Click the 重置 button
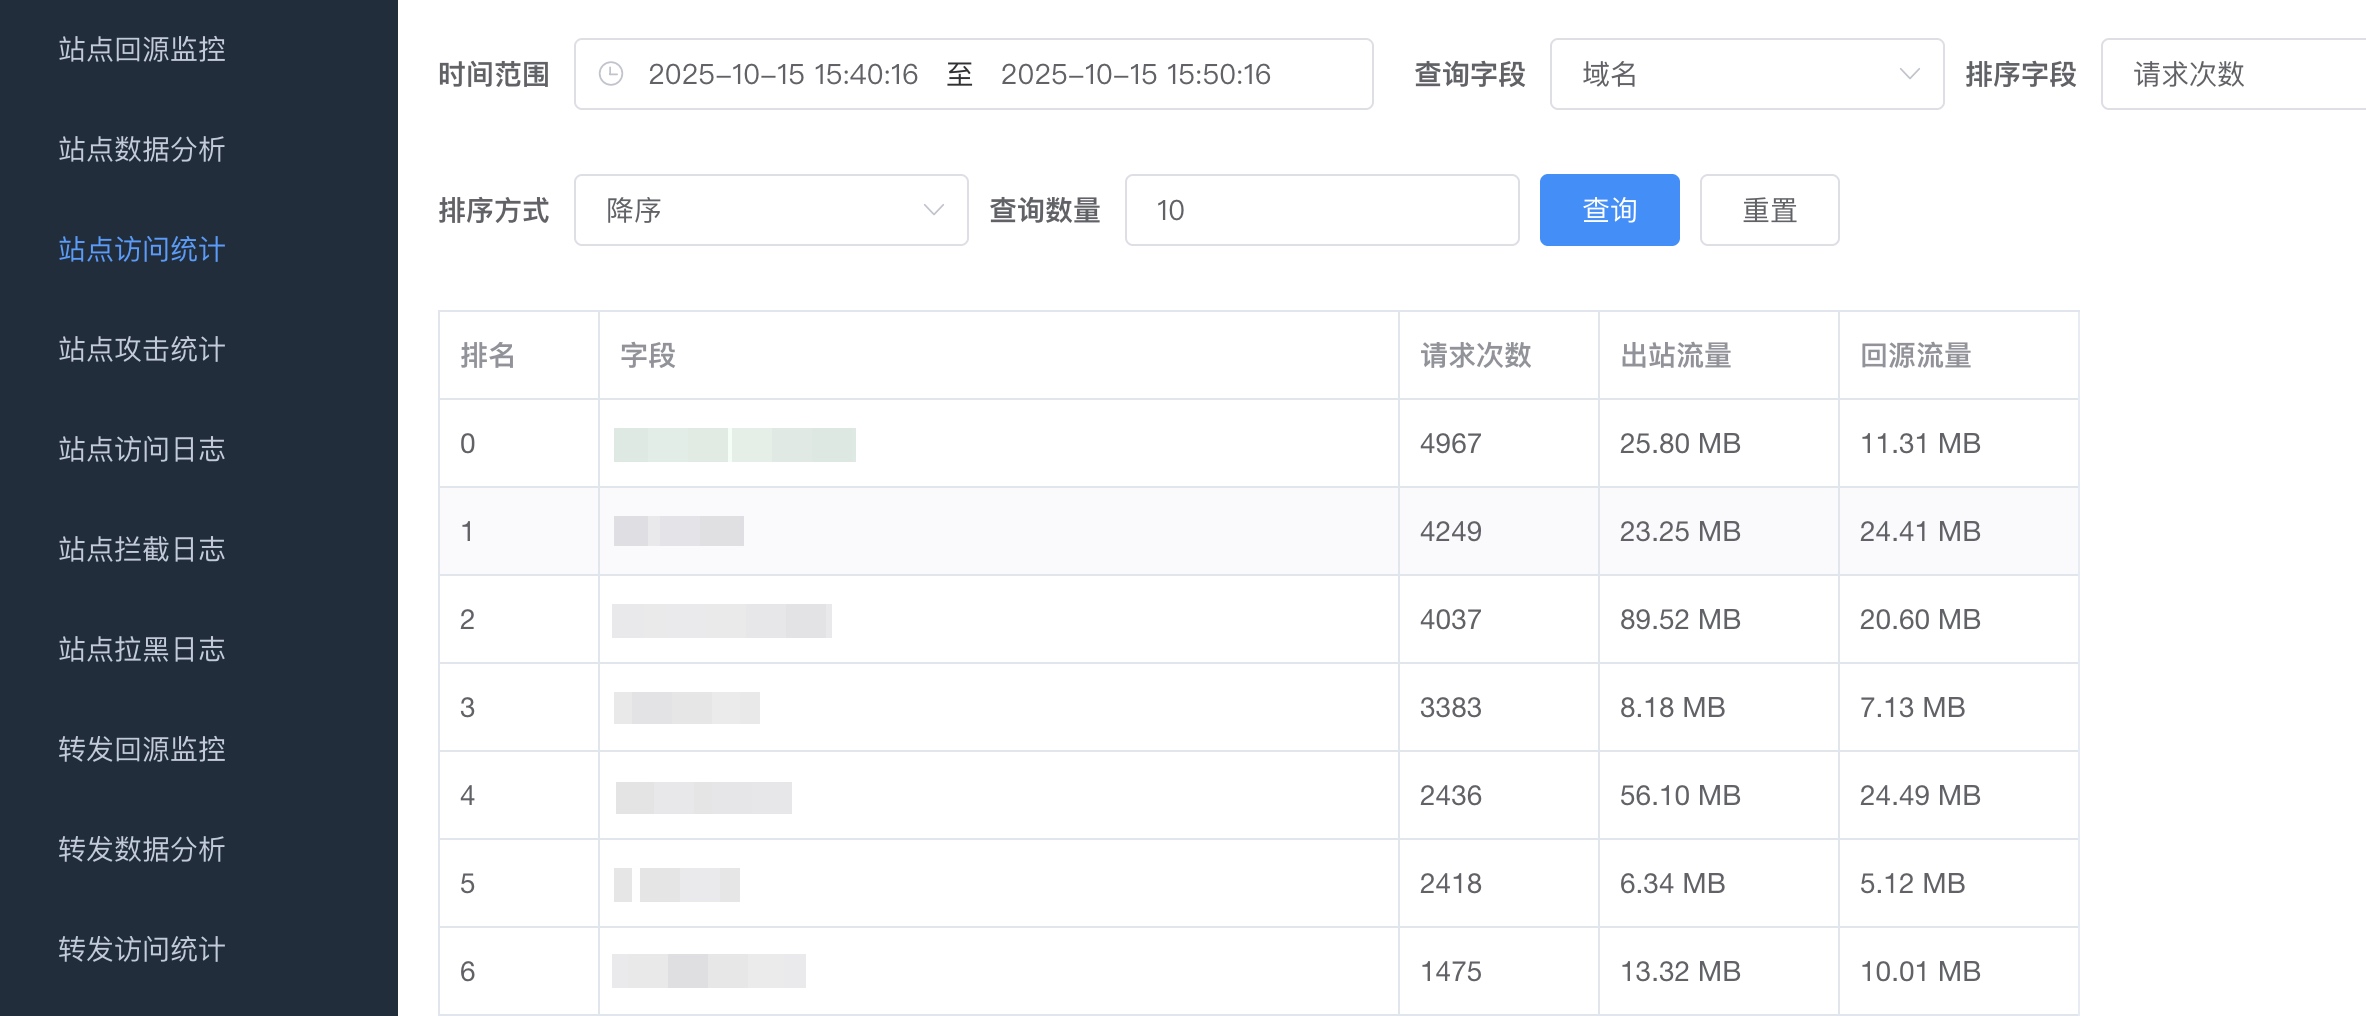This screenshot has height=1016, width=2366. coord(1768,210)
